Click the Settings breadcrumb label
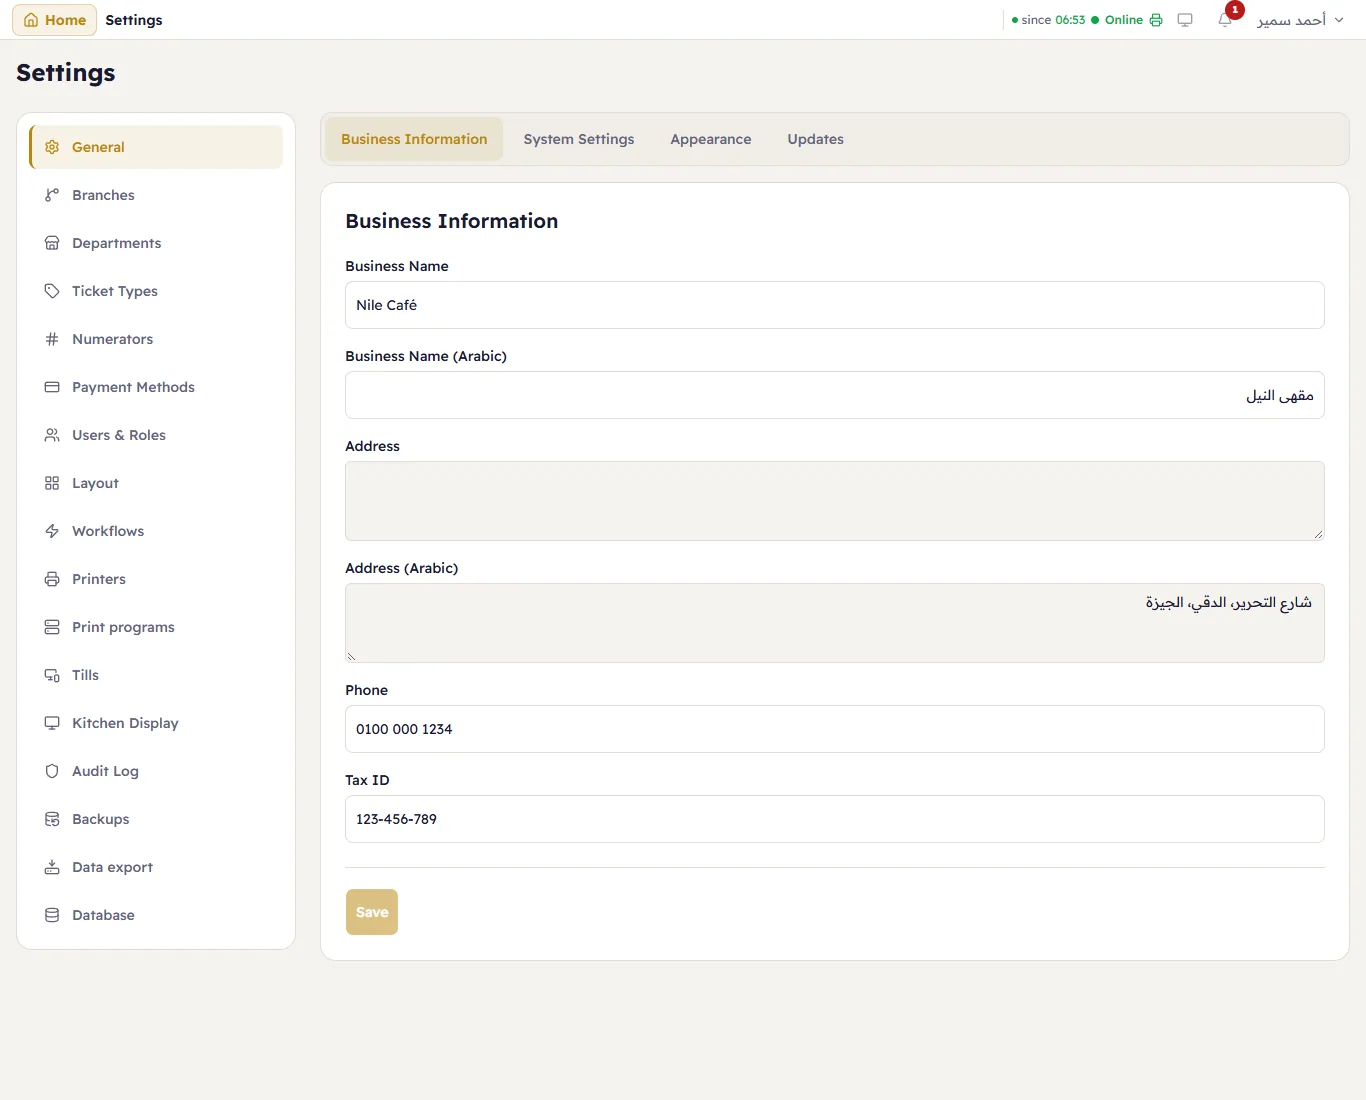This screenshot has width=1366, height=1100. (134, 20)
